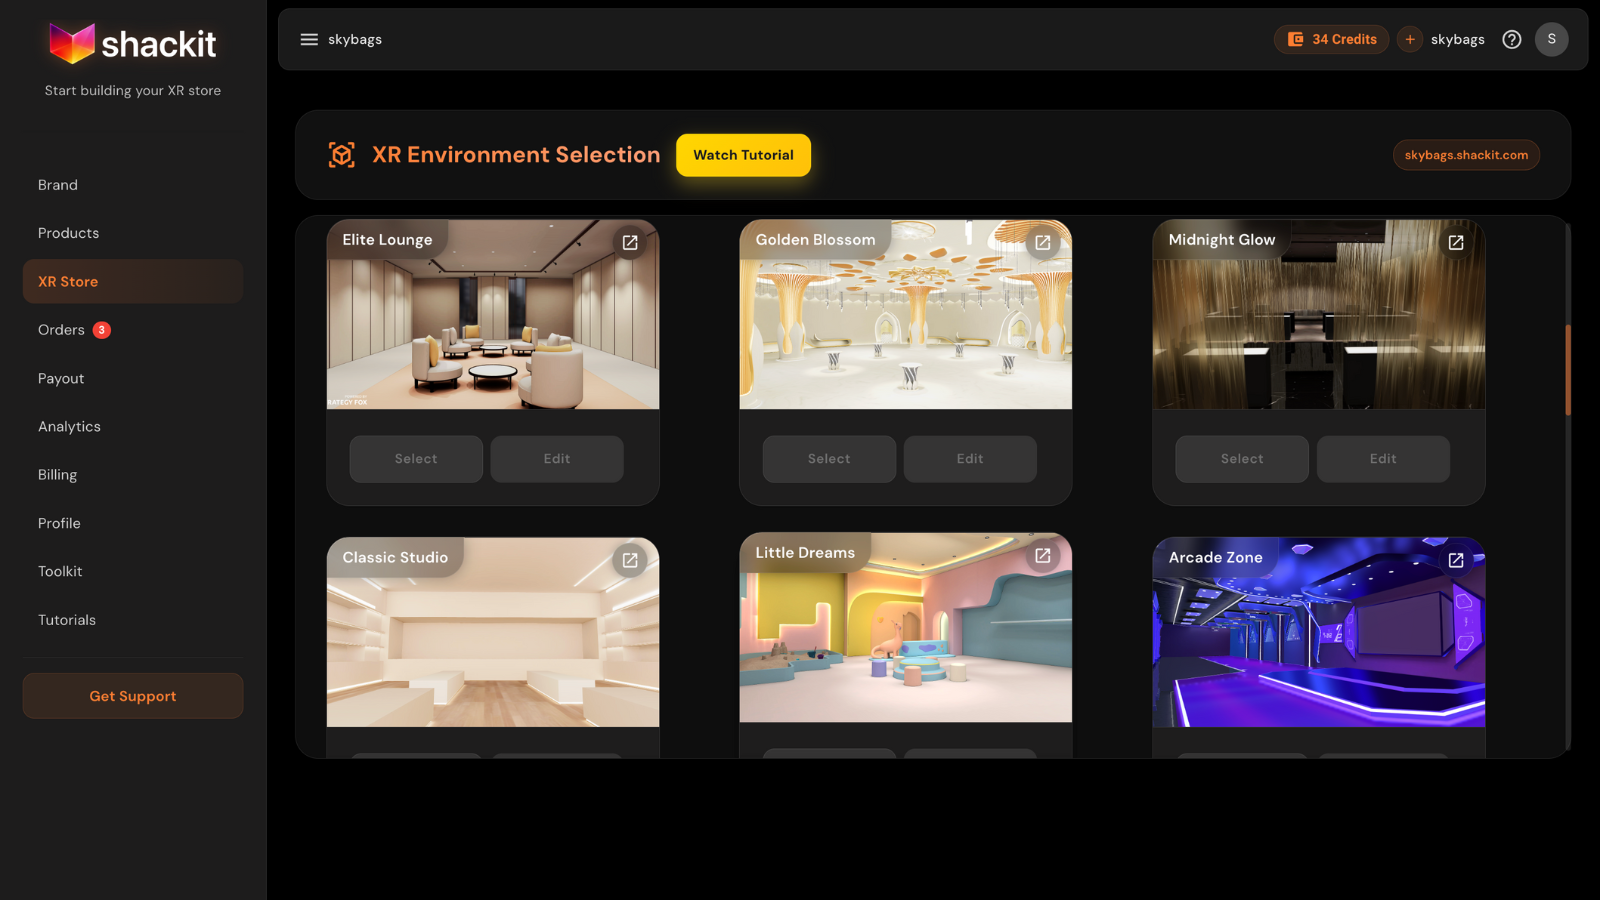The width and height of the screenshot is (1600, 900).
Task: Open Elite Lounge in external view
Action: [629, 242]
